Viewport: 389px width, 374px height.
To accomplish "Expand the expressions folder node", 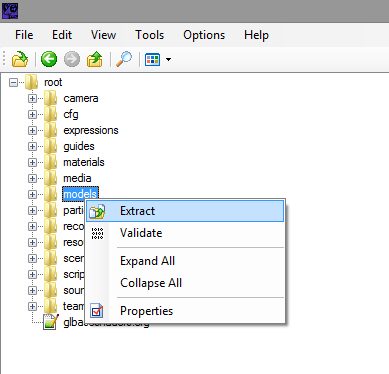I will tap(32, 130).
